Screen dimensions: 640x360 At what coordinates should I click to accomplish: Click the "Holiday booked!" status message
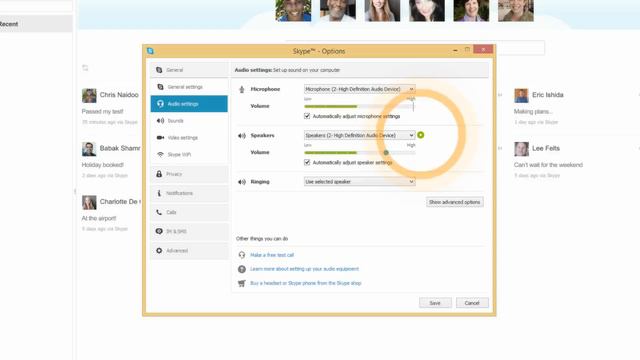[102, 165]
